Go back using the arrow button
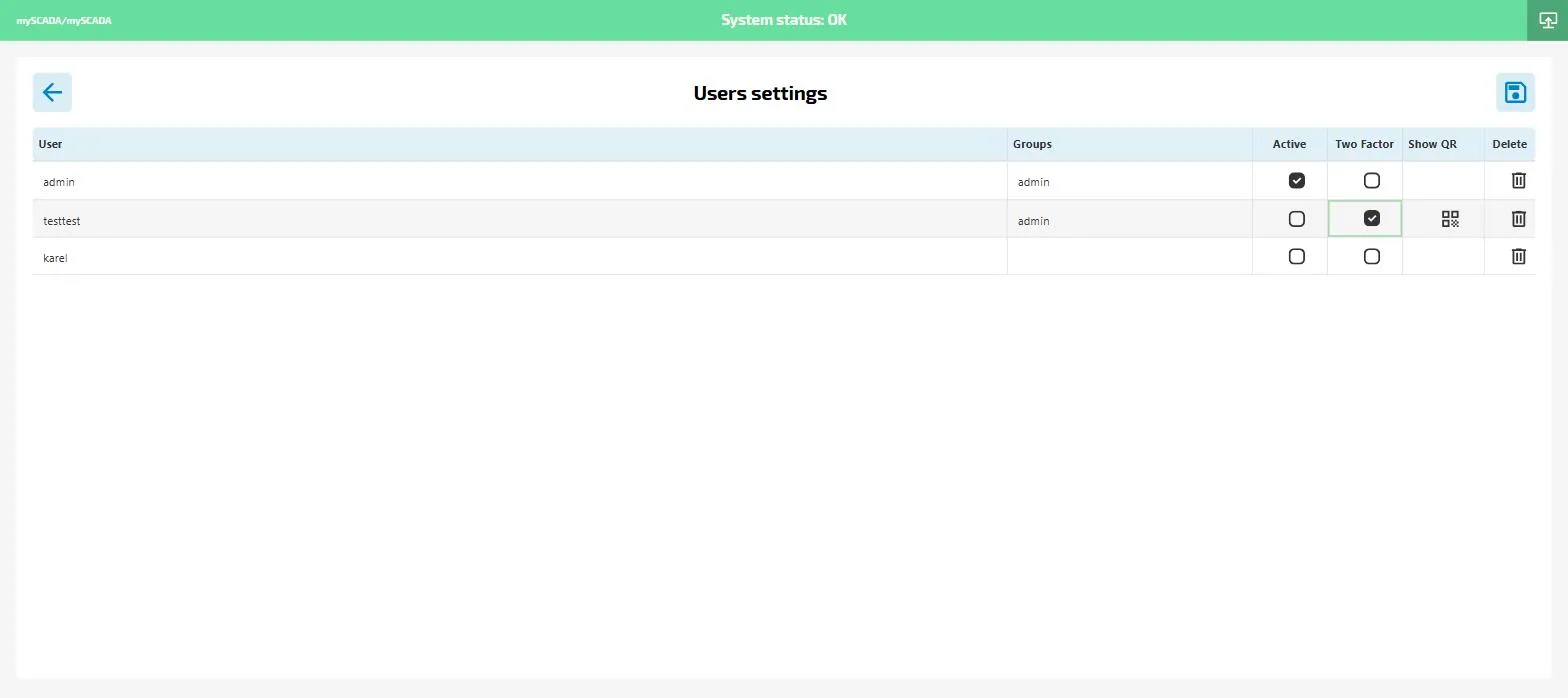Viewport: 1568px width, 698px height. [x=52, y=93]
